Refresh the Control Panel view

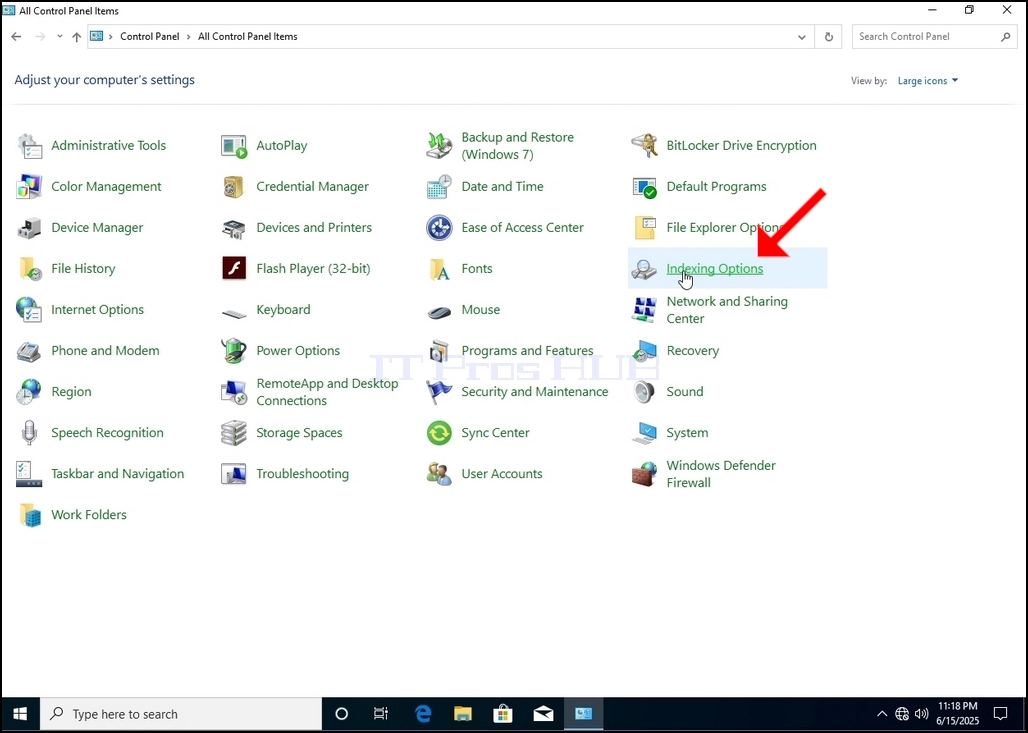point(829,37)
